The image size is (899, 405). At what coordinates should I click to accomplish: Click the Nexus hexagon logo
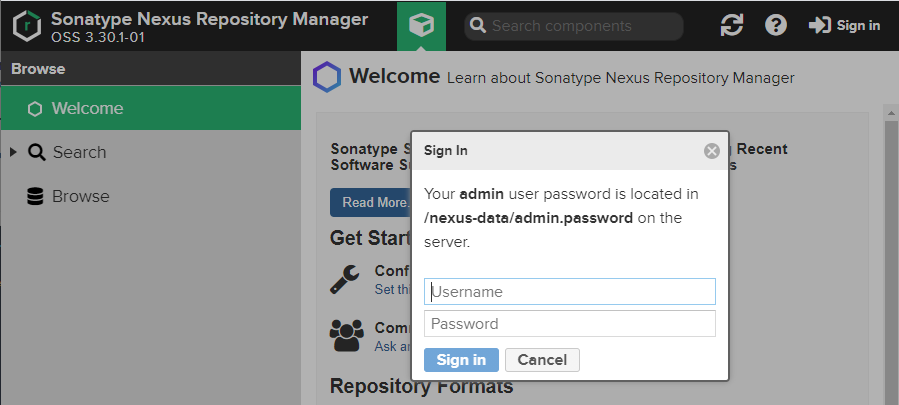pos(27,25)
